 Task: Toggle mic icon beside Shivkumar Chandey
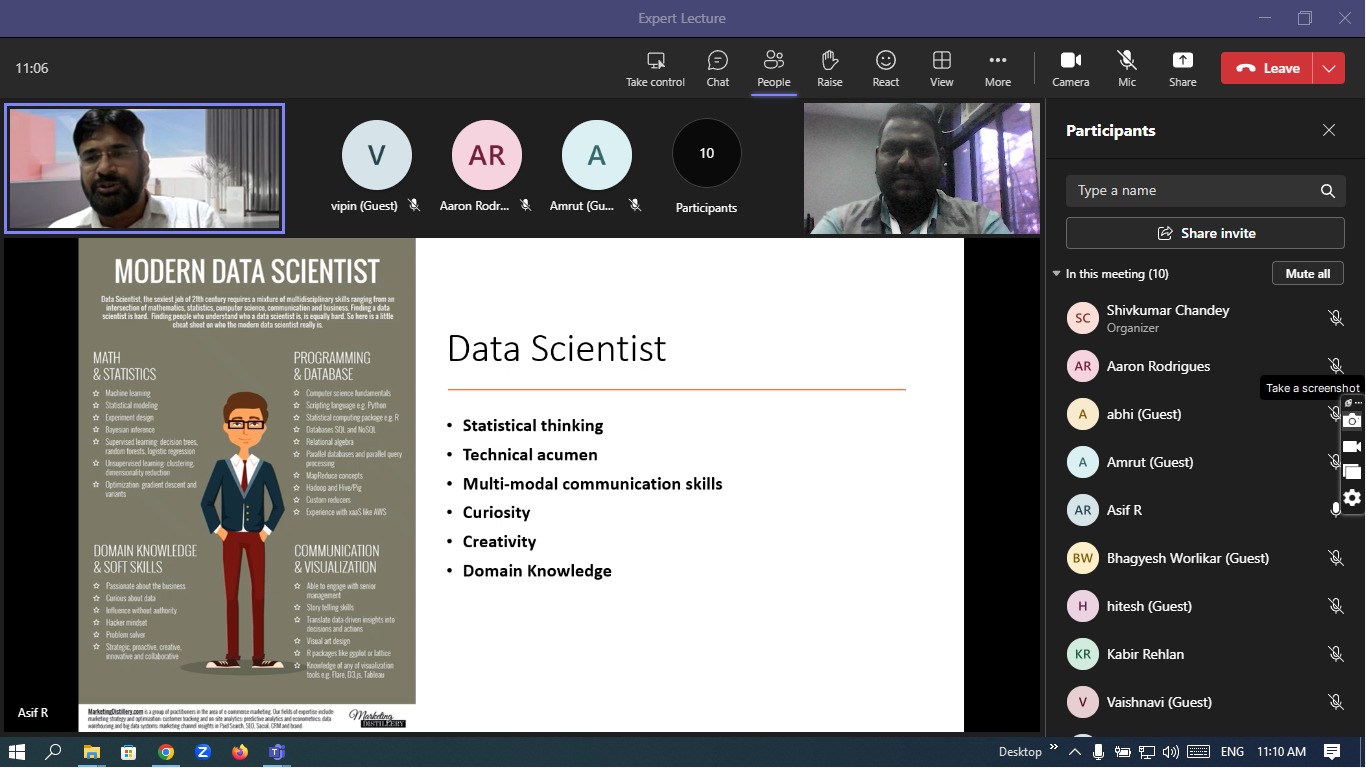[1335, 318]
